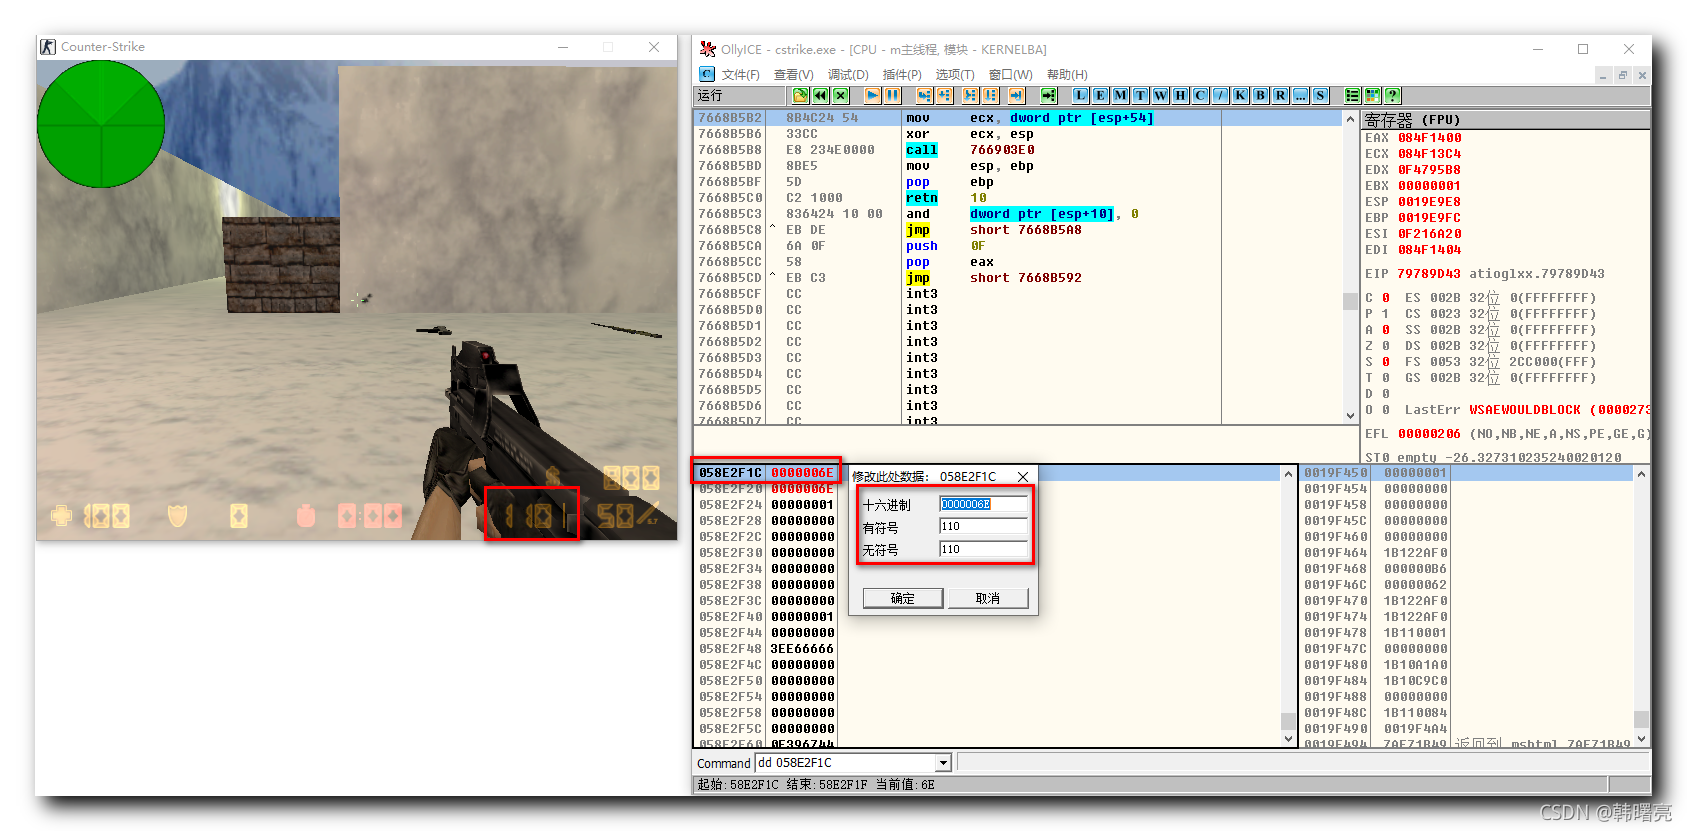Image resolution: width=1687 pixels, height=831 pixels.
Task: Open the 选项(T) menu
Action: tap(955, 75)
